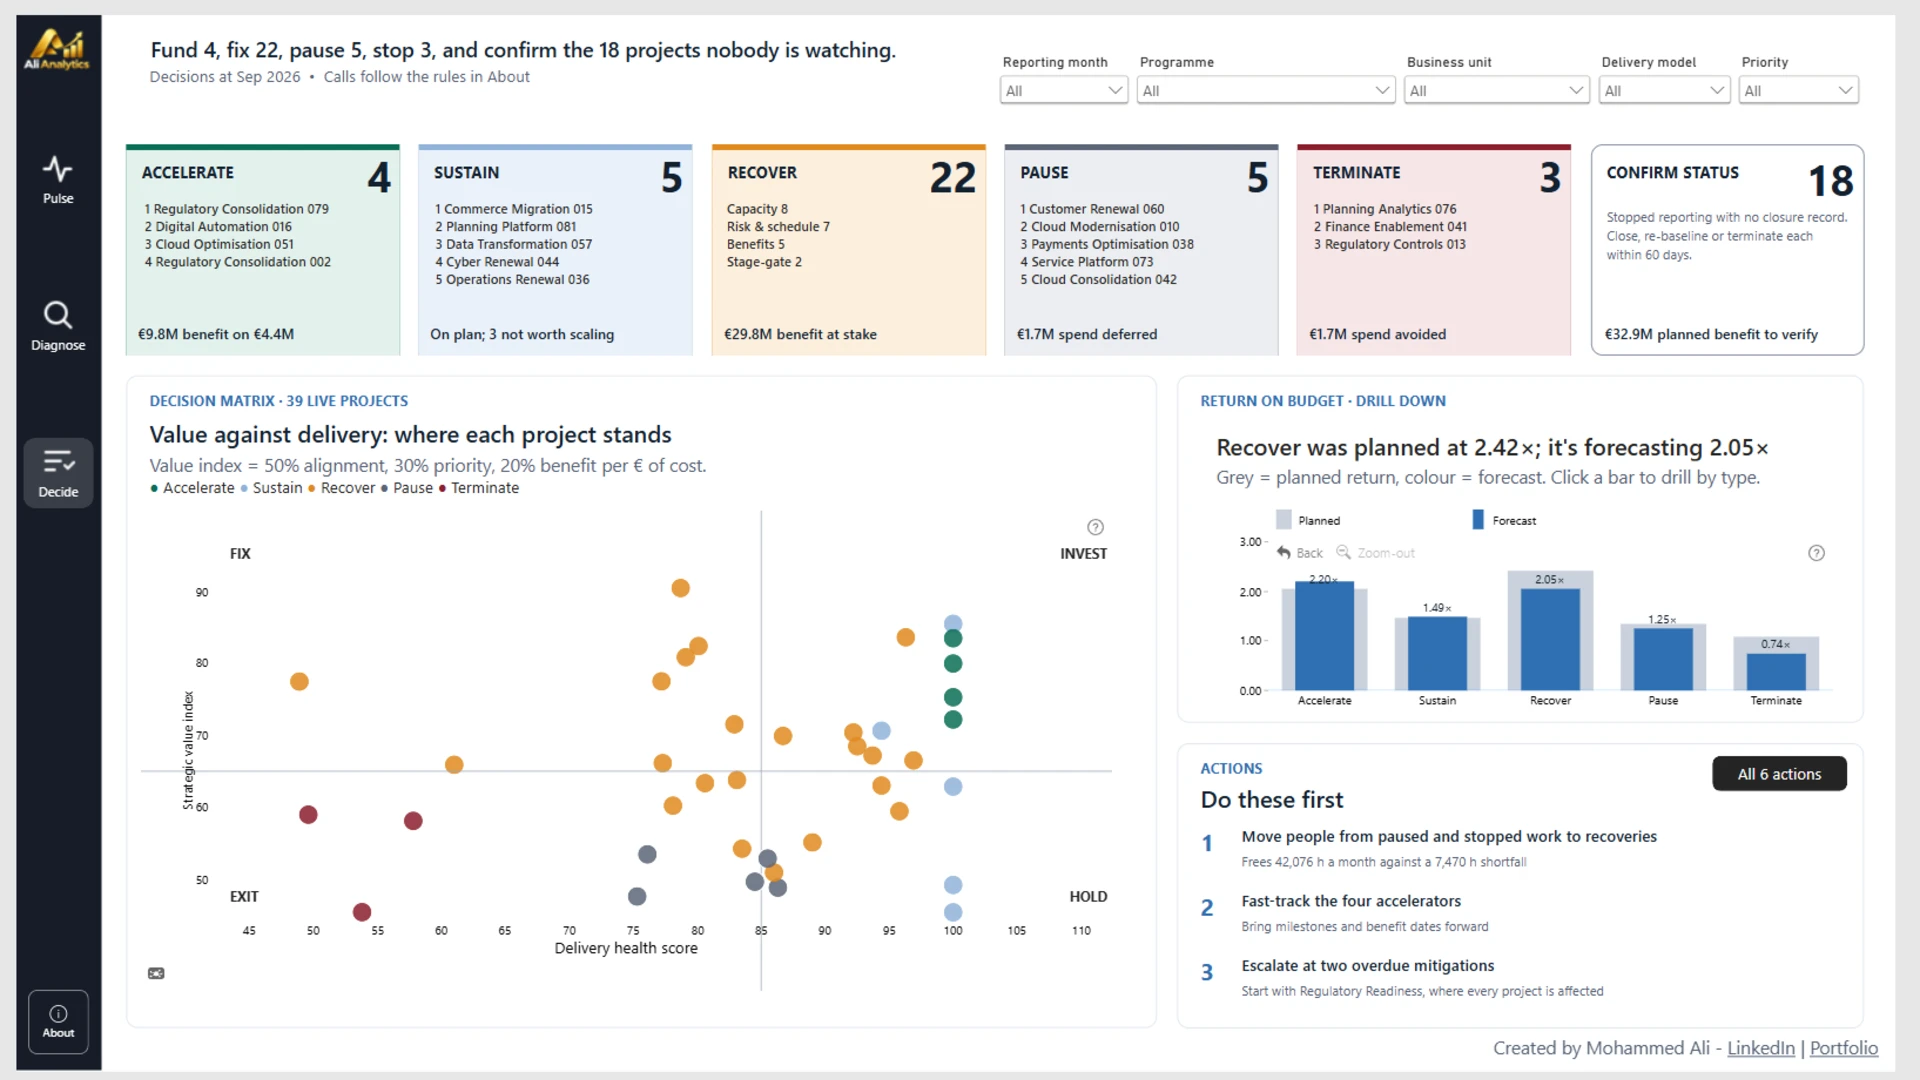Select the Recover summary card
This screenshot has width=1920, height=1080.
[848, 250]
